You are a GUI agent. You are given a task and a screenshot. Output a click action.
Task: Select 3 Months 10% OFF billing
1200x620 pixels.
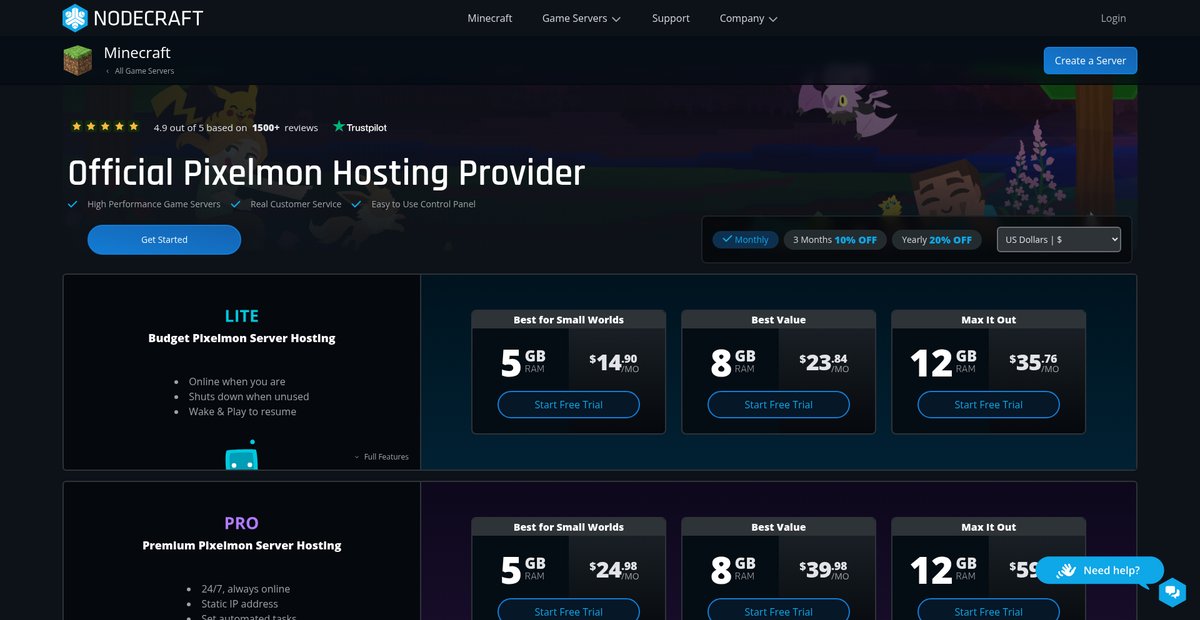pos(835,240)
